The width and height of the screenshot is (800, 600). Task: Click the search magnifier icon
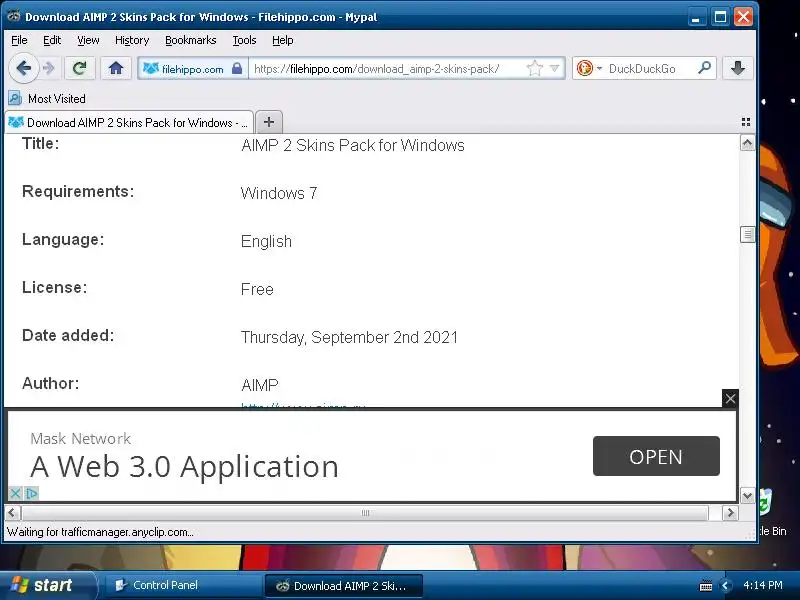(705, 68)
